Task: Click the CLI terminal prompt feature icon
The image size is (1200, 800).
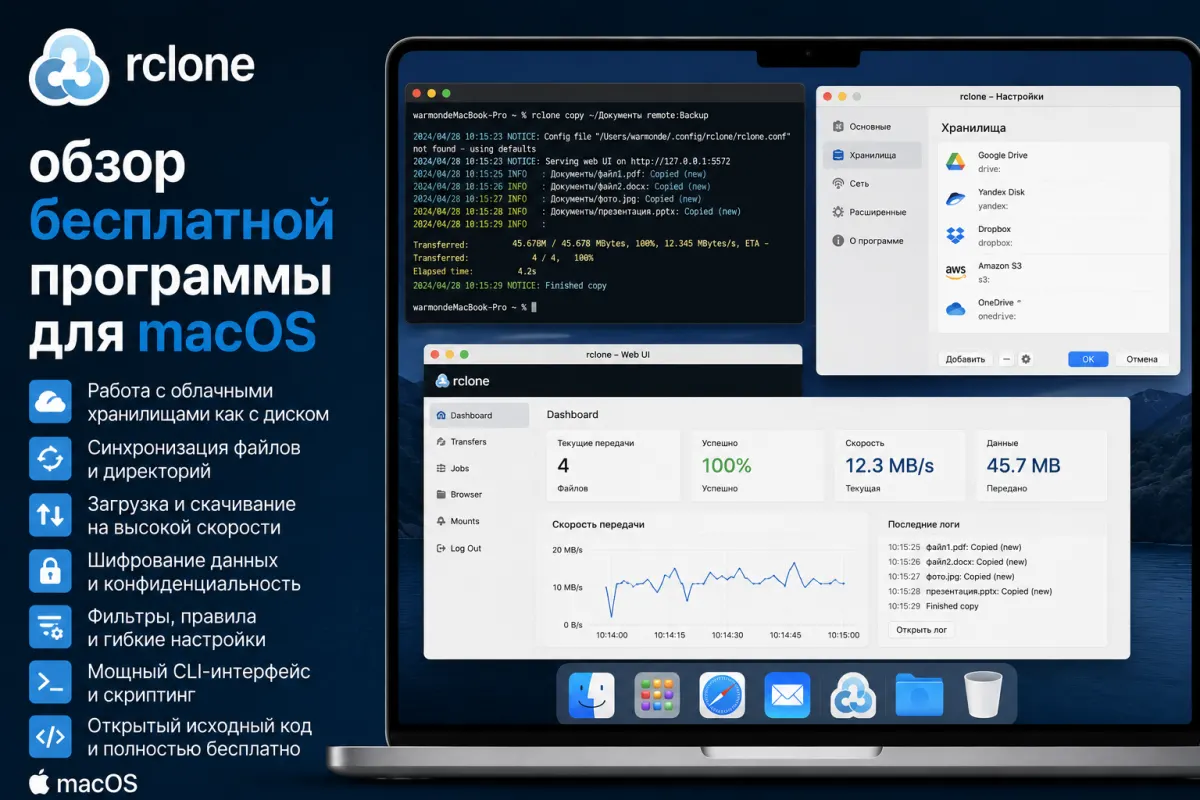Action: click(x=50, y=682)
